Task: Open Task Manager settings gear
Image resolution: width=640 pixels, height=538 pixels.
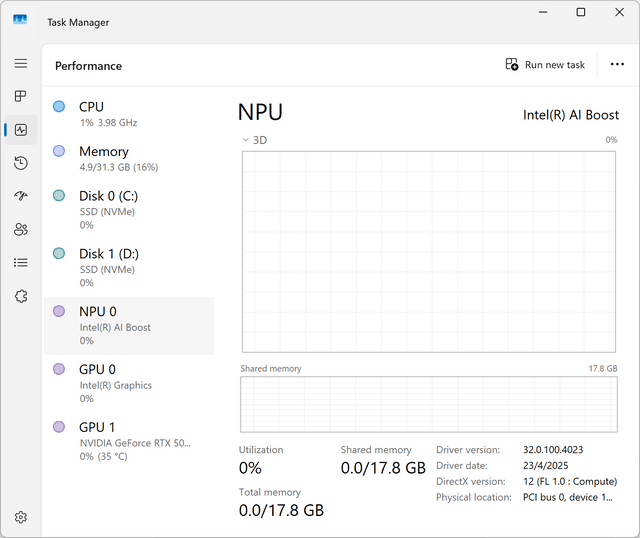Action: point(21,517)
